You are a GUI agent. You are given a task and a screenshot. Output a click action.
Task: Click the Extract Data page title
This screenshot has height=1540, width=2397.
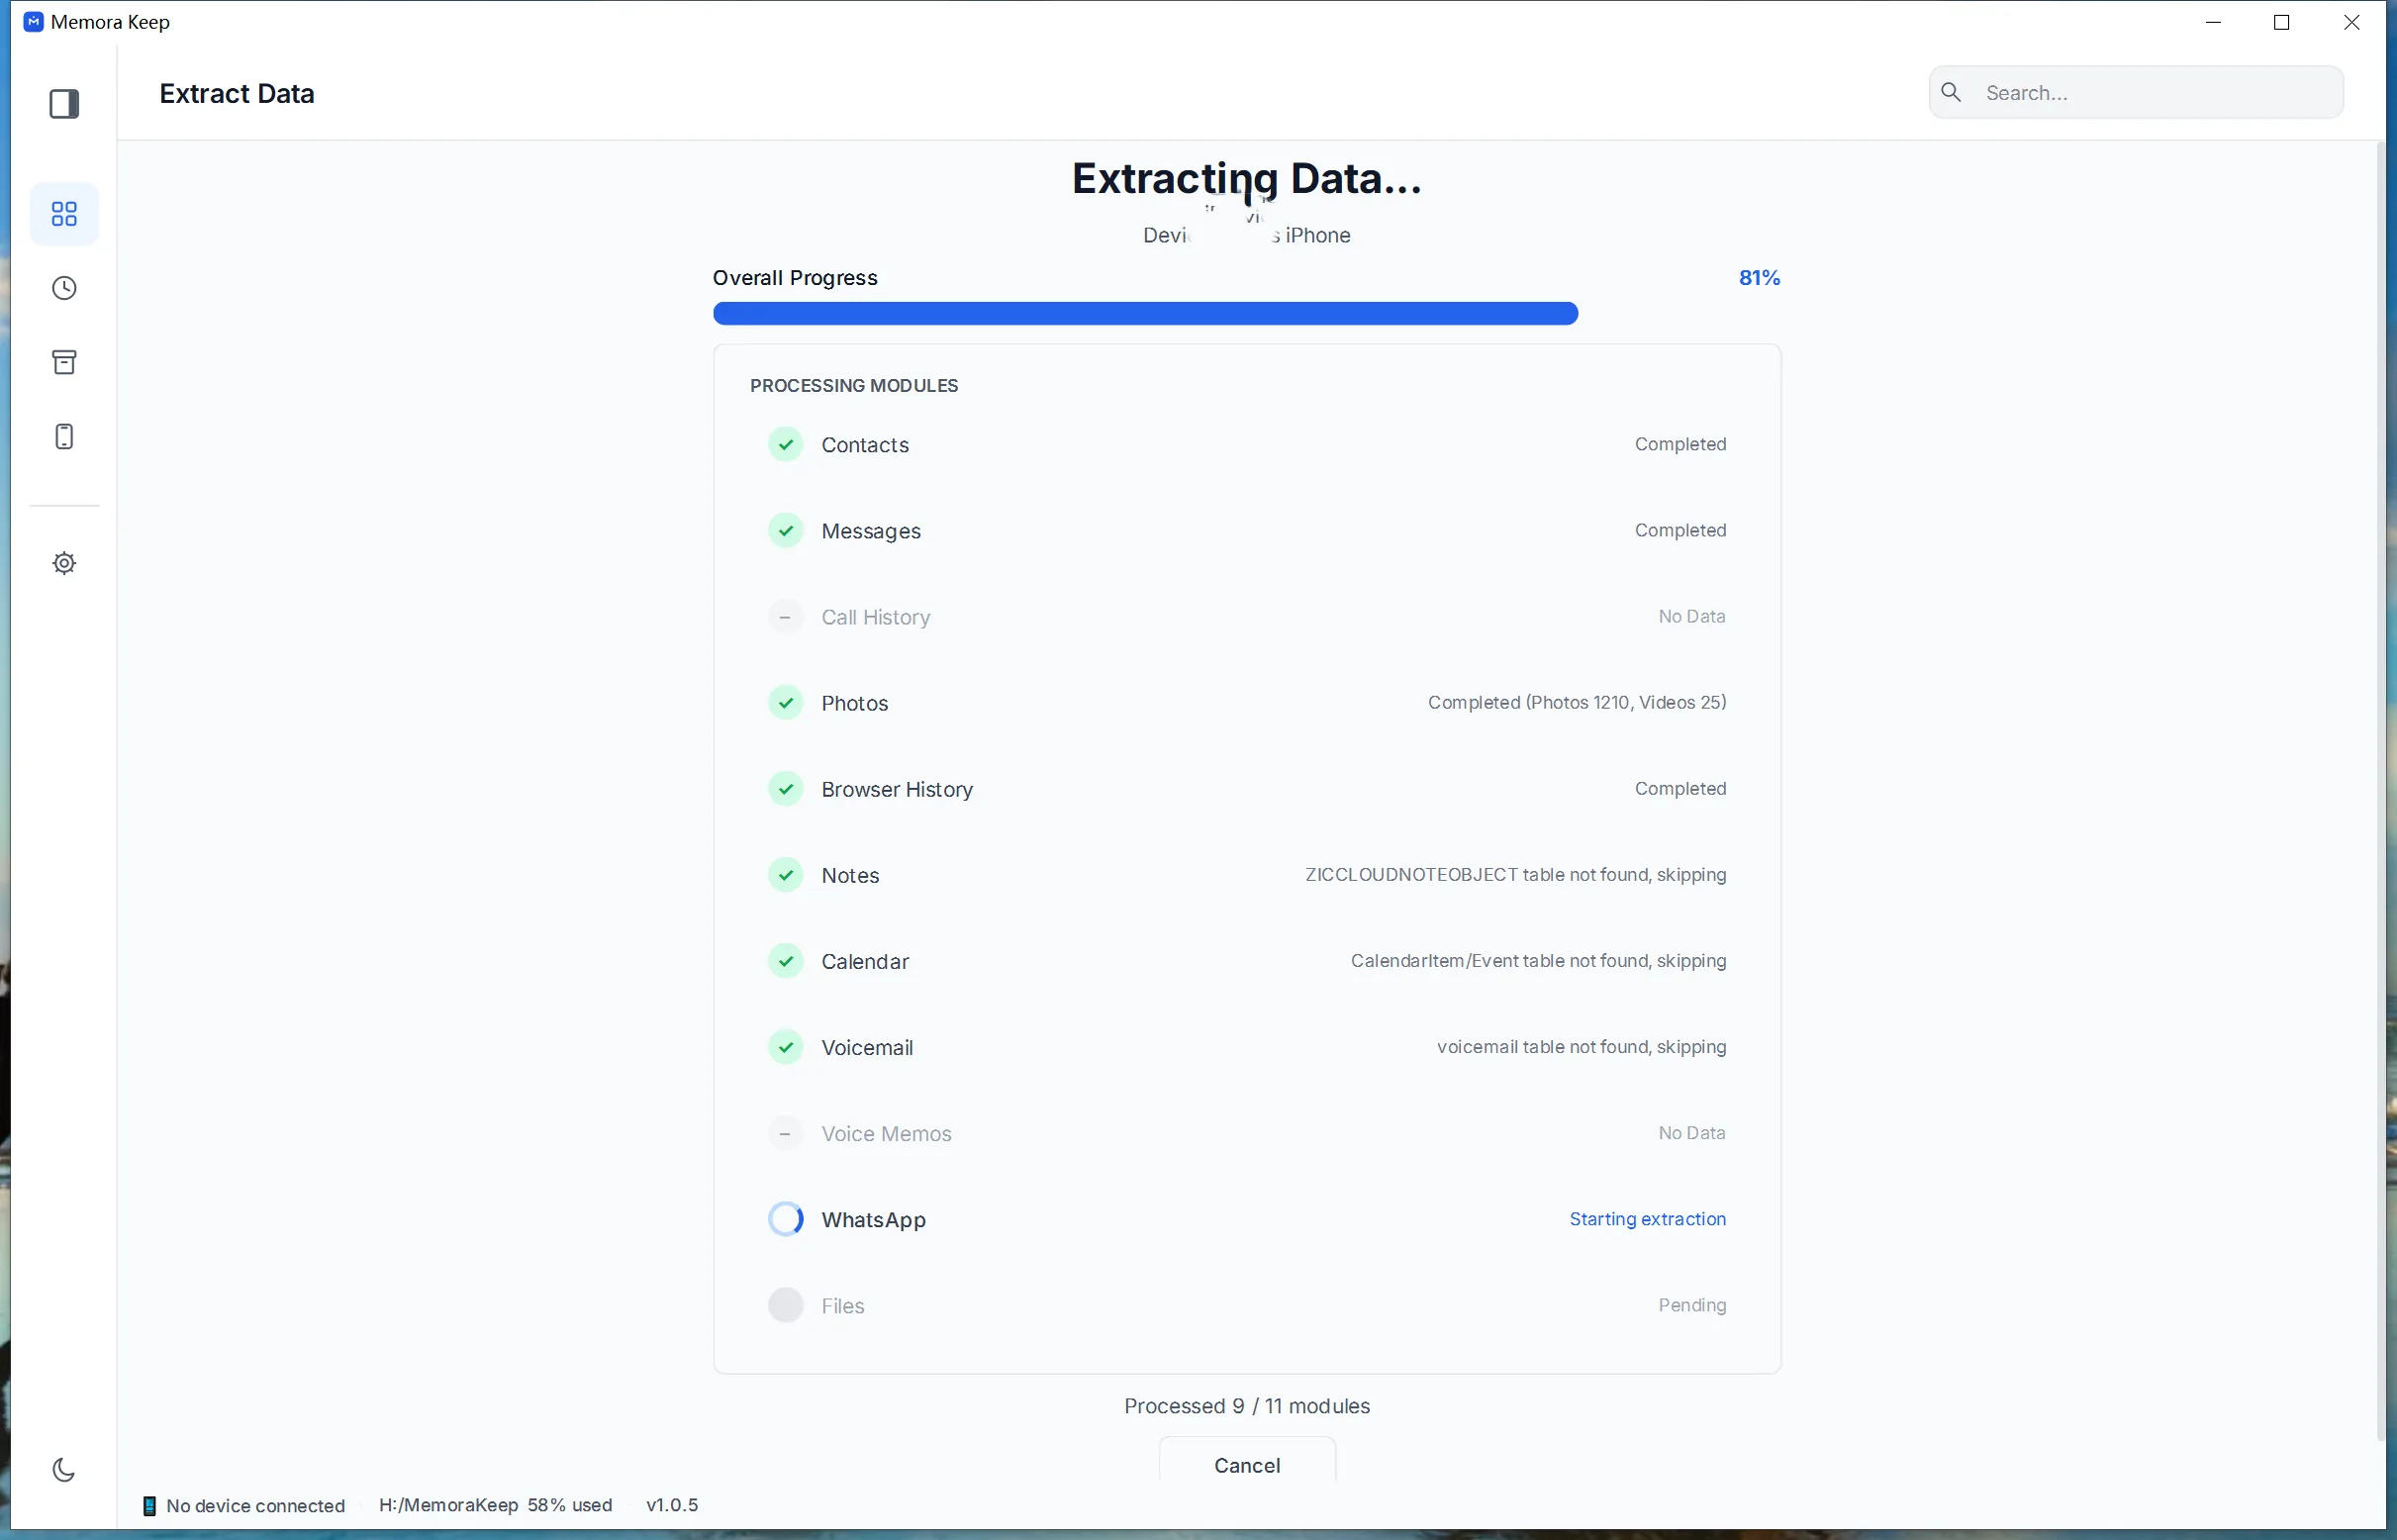click(237, 93)
